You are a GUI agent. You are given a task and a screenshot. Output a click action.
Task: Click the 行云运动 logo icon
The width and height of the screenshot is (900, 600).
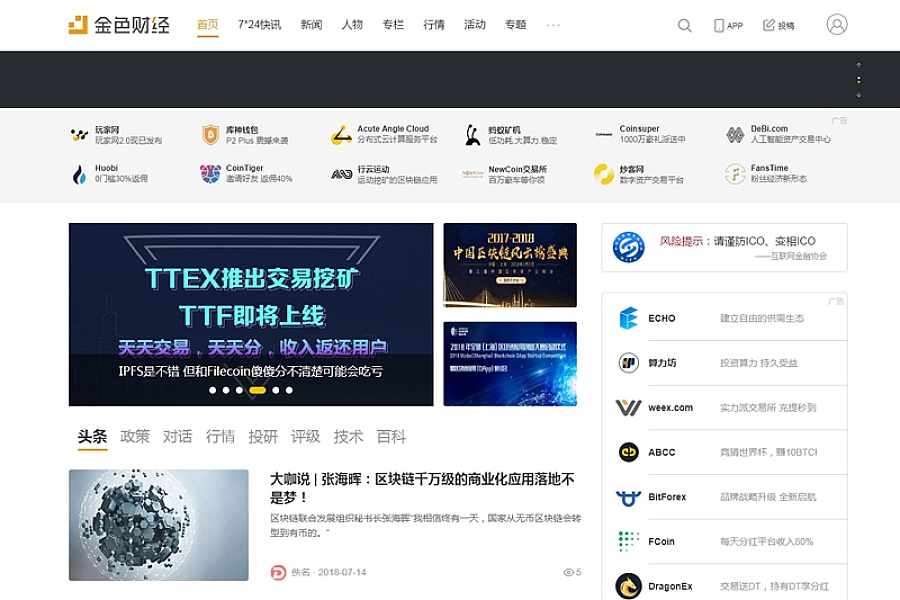(342, 174)
